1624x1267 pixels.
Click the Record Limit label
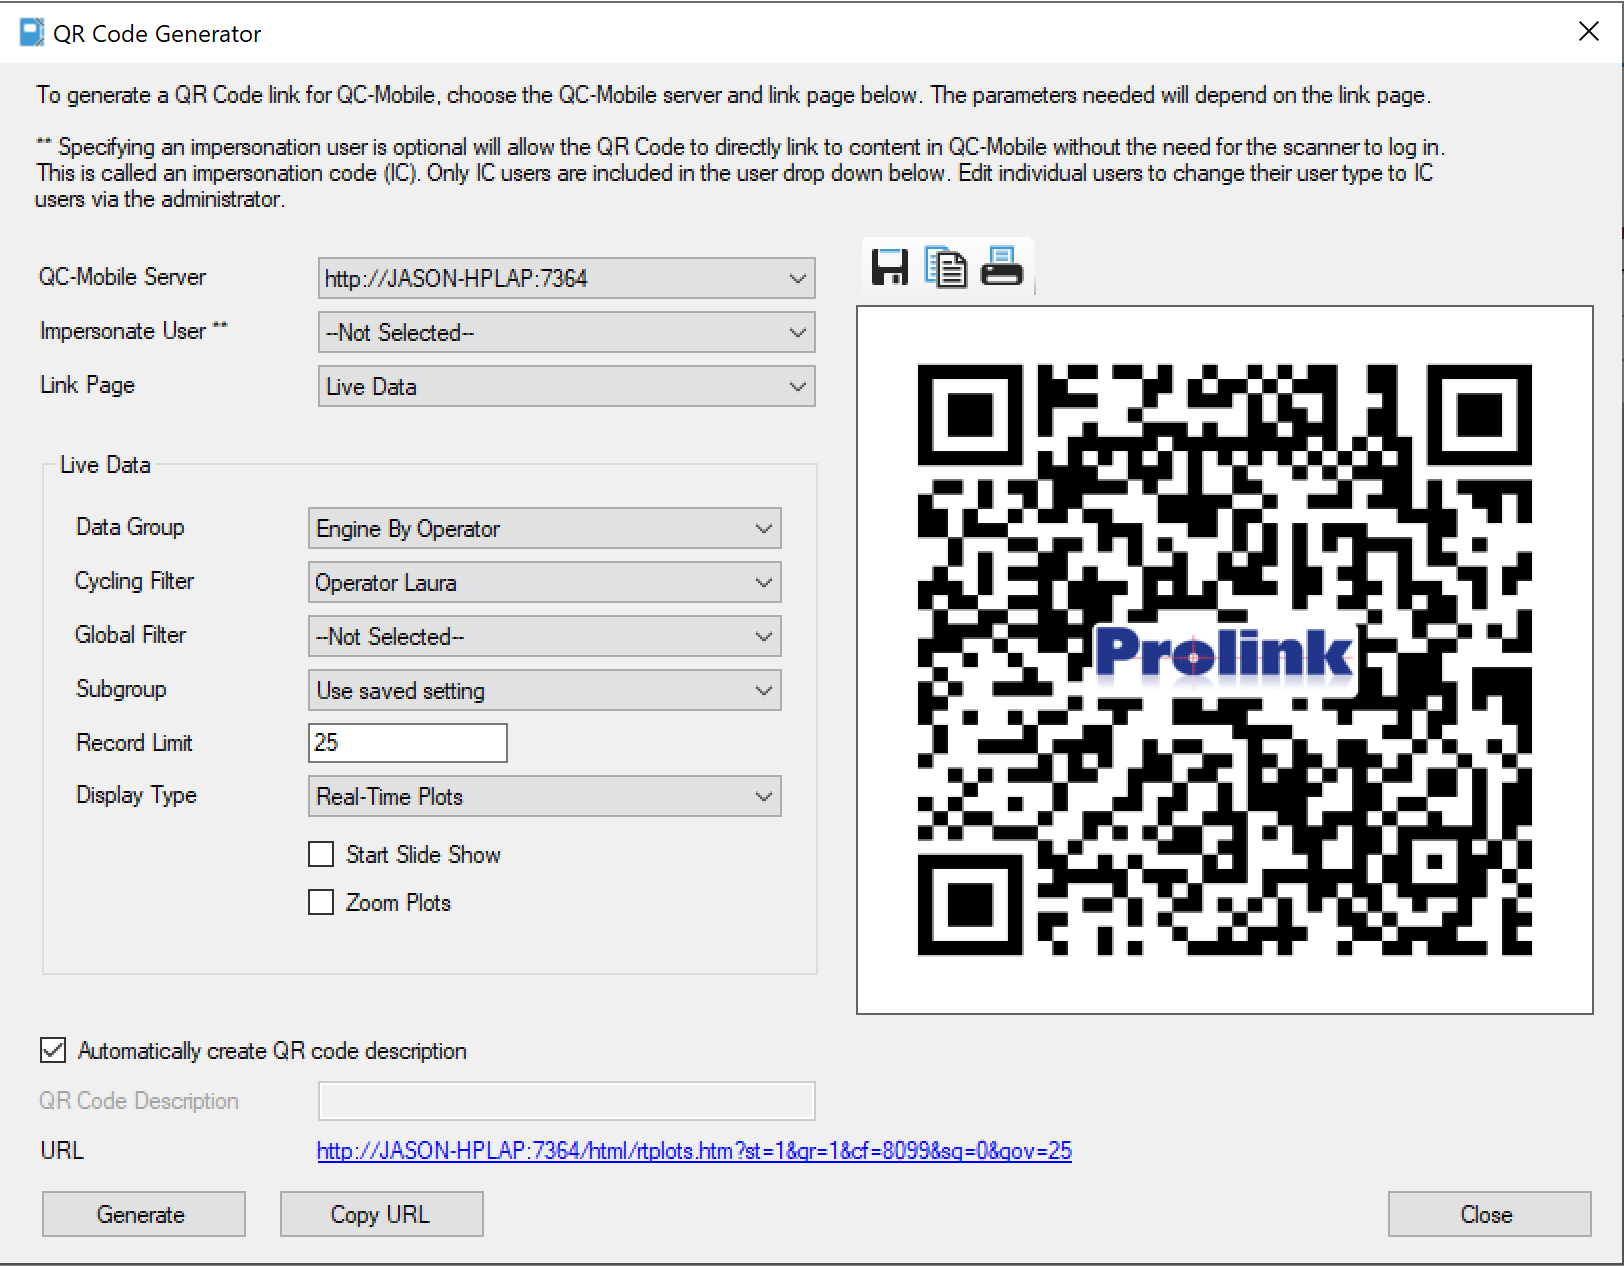click(134, 743)
